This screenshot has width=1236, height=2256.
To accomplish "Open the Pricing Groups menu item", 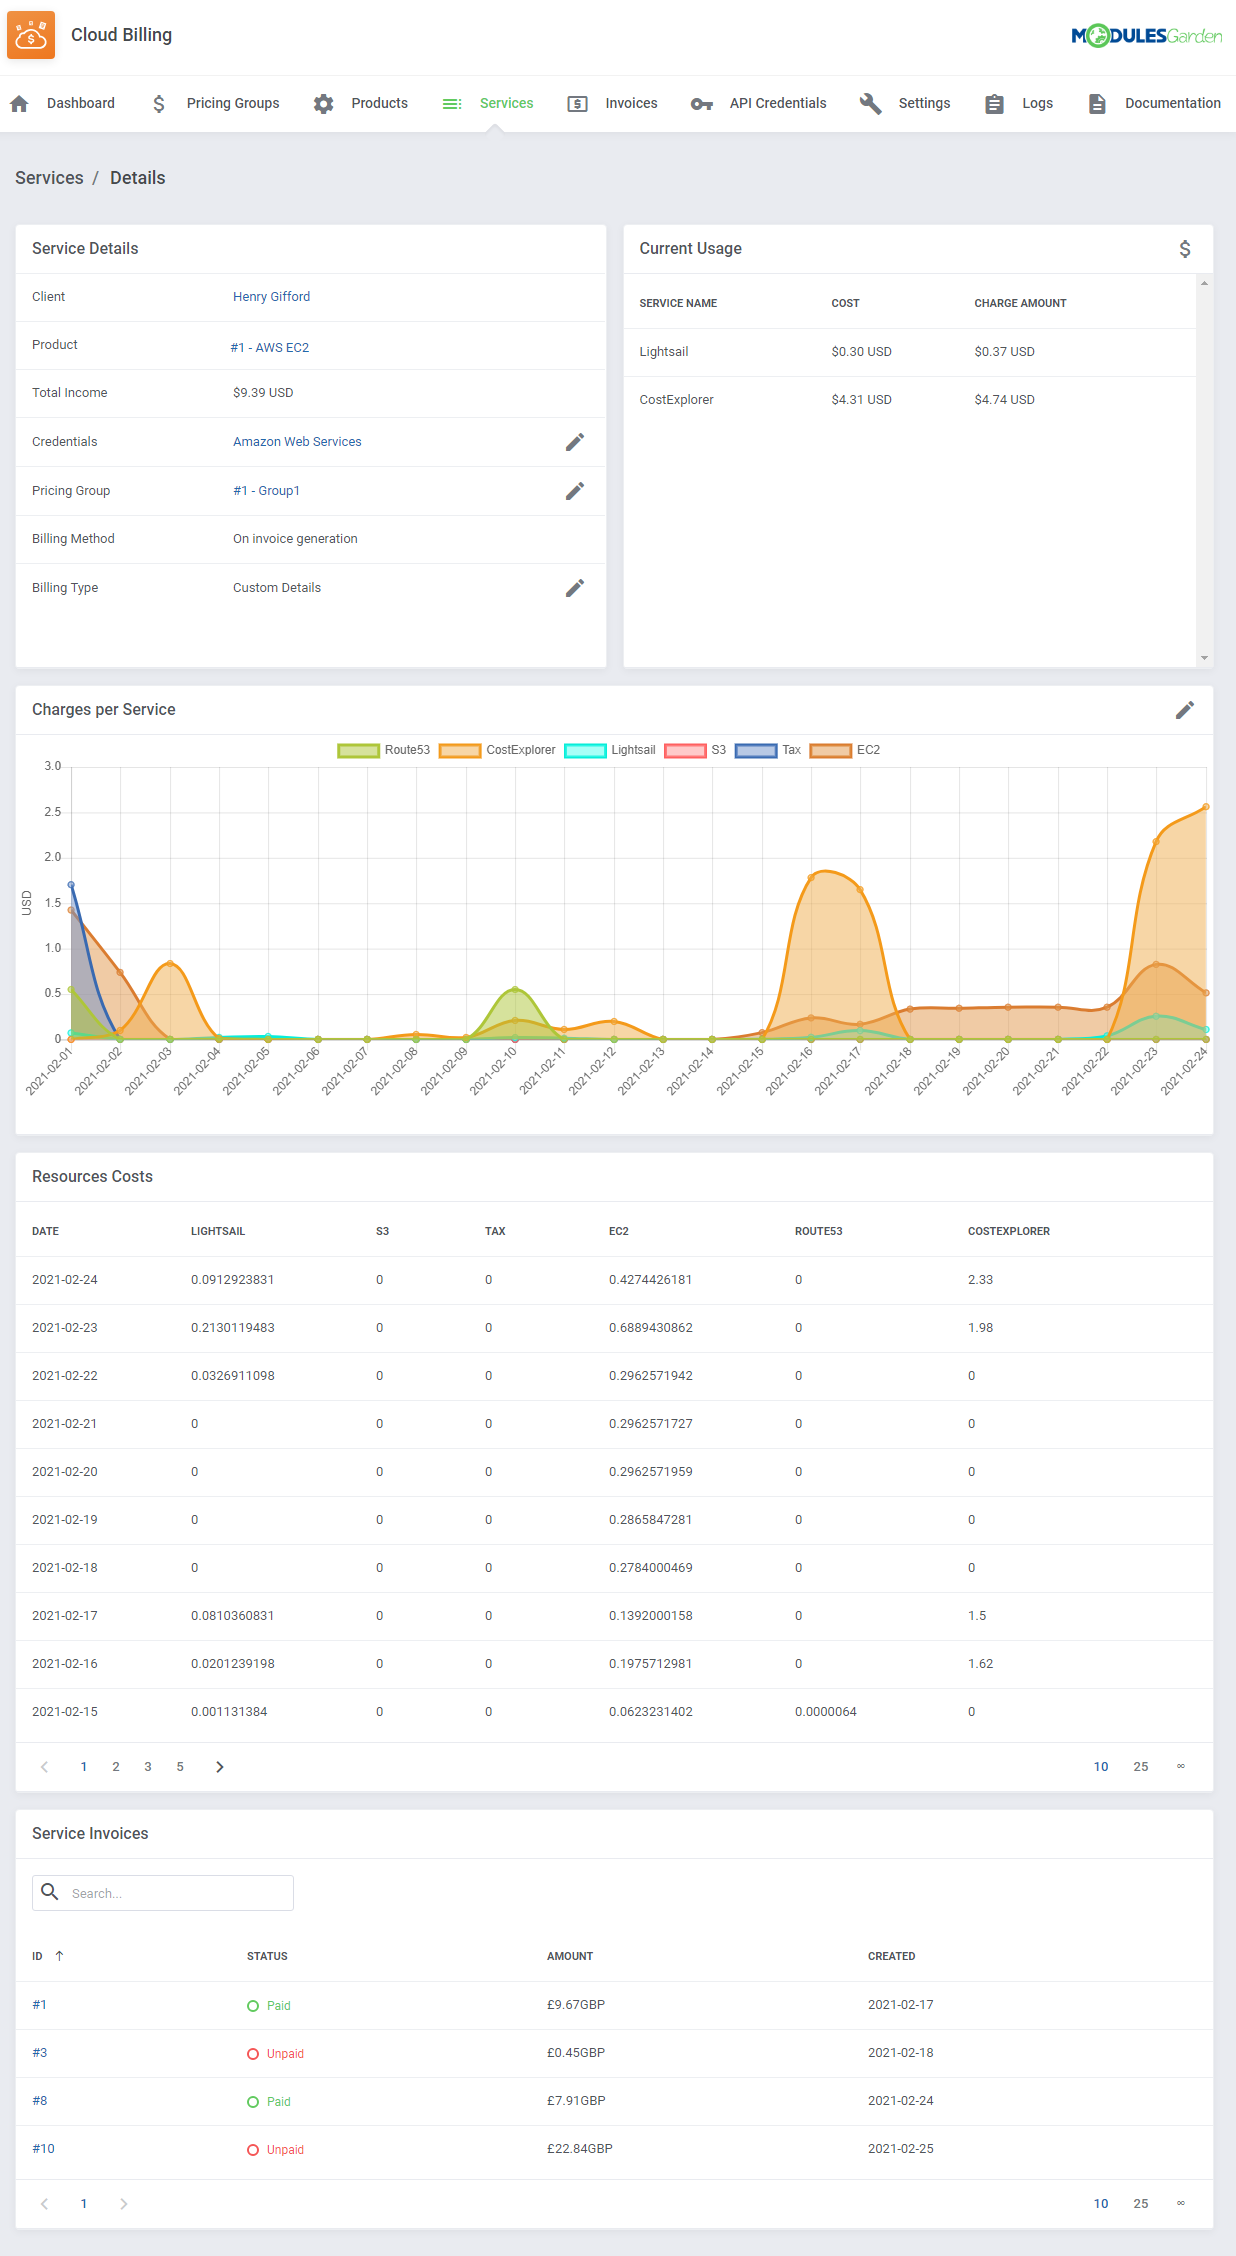I will (233, 103).
